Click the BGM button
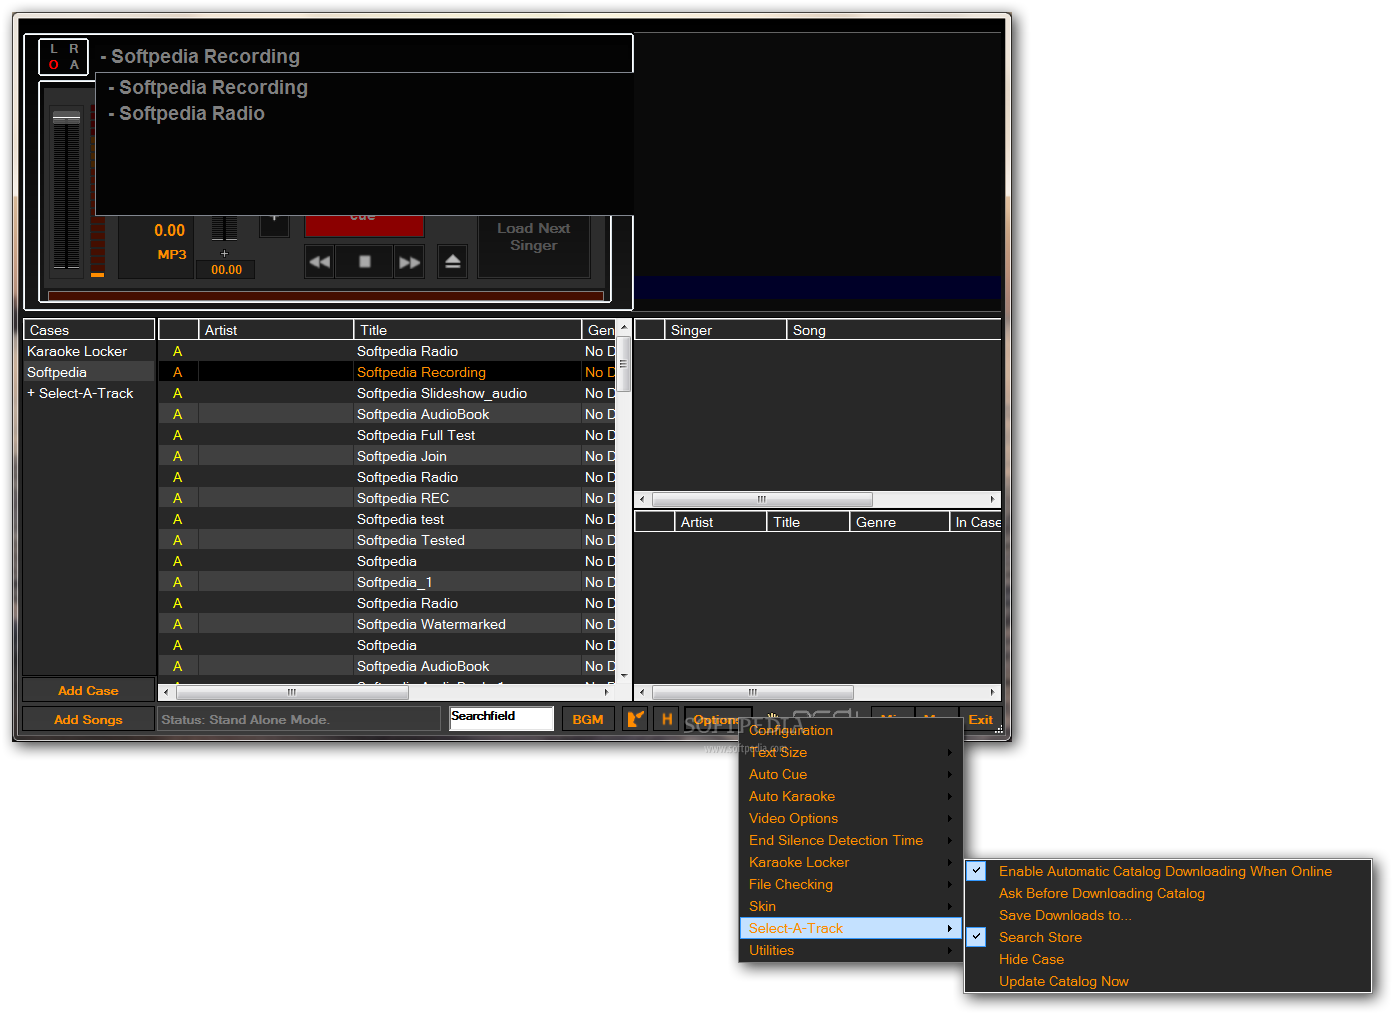This screenshot has height=1014, width=1393. pyautogui.click(x=588, y=719)
